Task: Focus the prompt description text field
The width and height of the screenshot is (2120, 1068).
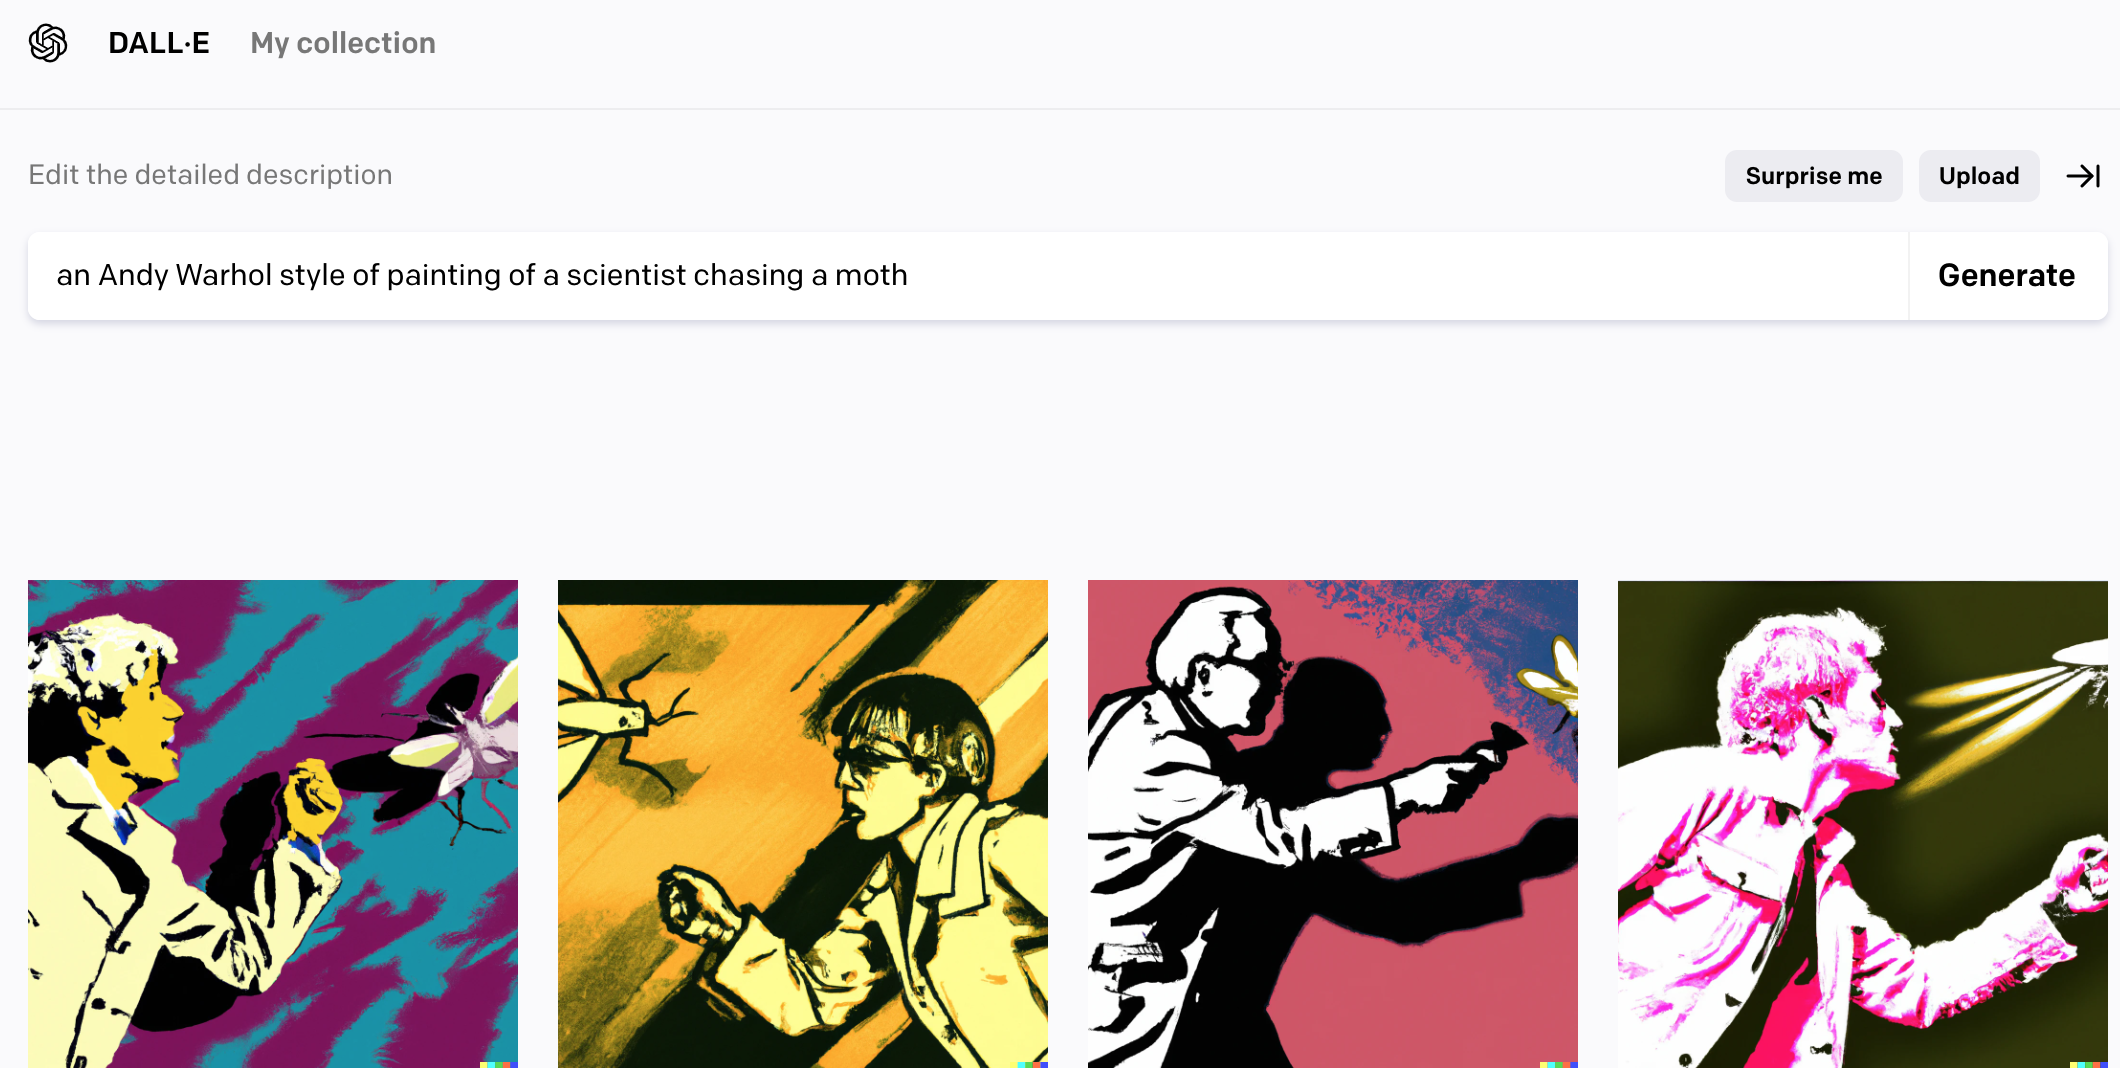Action: coord(968,276)
